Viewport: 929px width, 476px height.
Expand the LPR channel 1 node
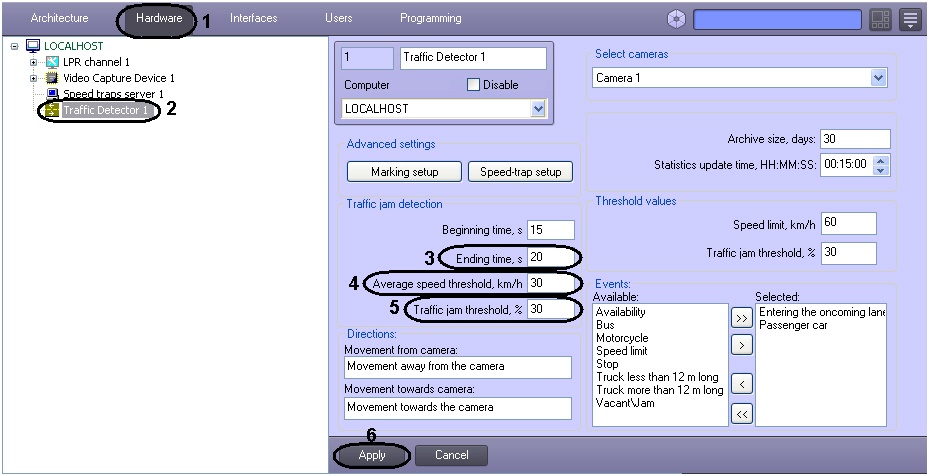[34, 62]
